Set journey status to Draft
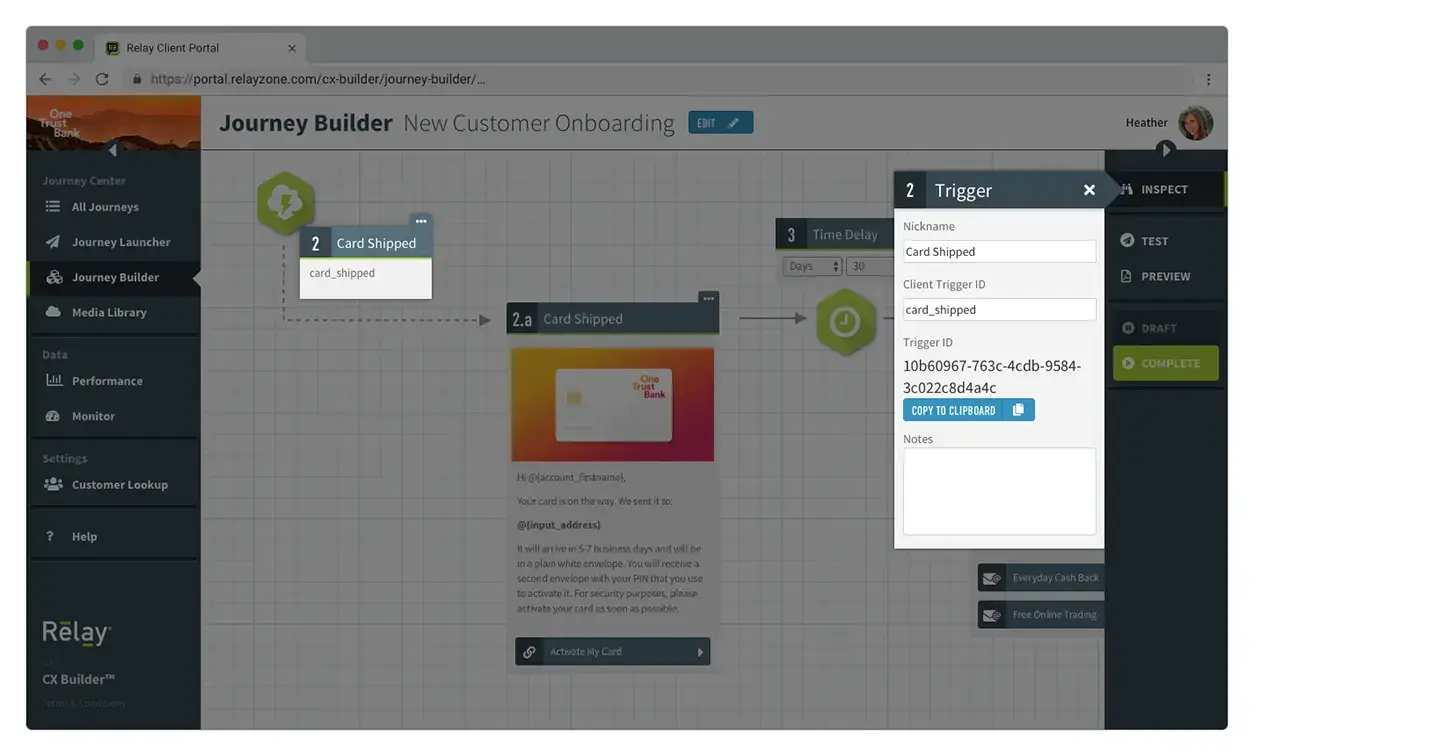 [x=1165, y=328]
